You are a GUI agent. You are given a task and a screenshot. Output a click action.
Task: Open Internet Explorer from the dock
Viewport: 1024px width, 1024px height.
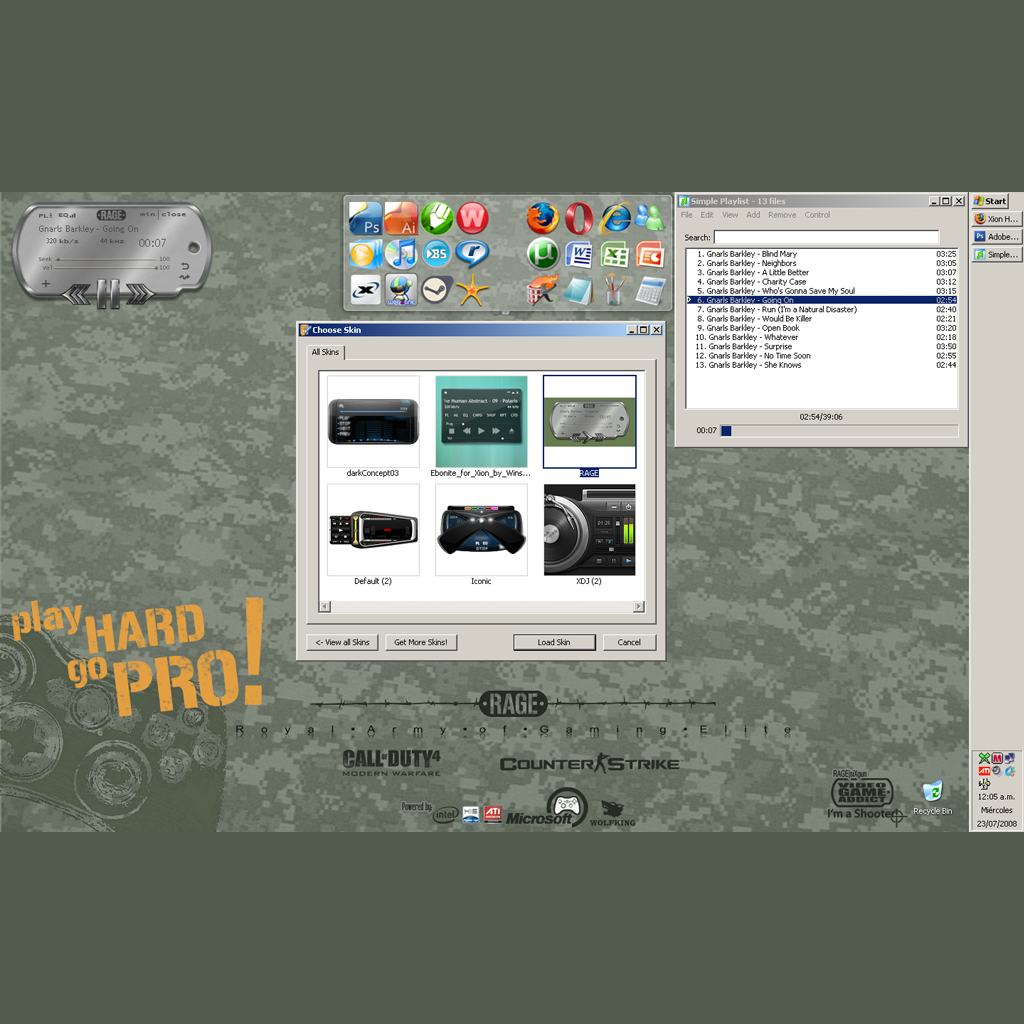(x=615, y=218)
